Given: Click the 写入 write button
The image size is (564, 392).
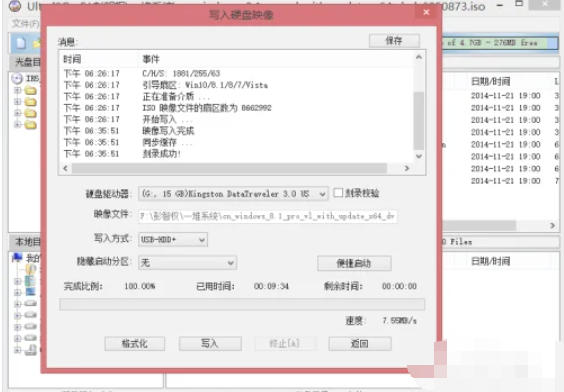Looking at the screenshot, I should (x=210, y=343).
